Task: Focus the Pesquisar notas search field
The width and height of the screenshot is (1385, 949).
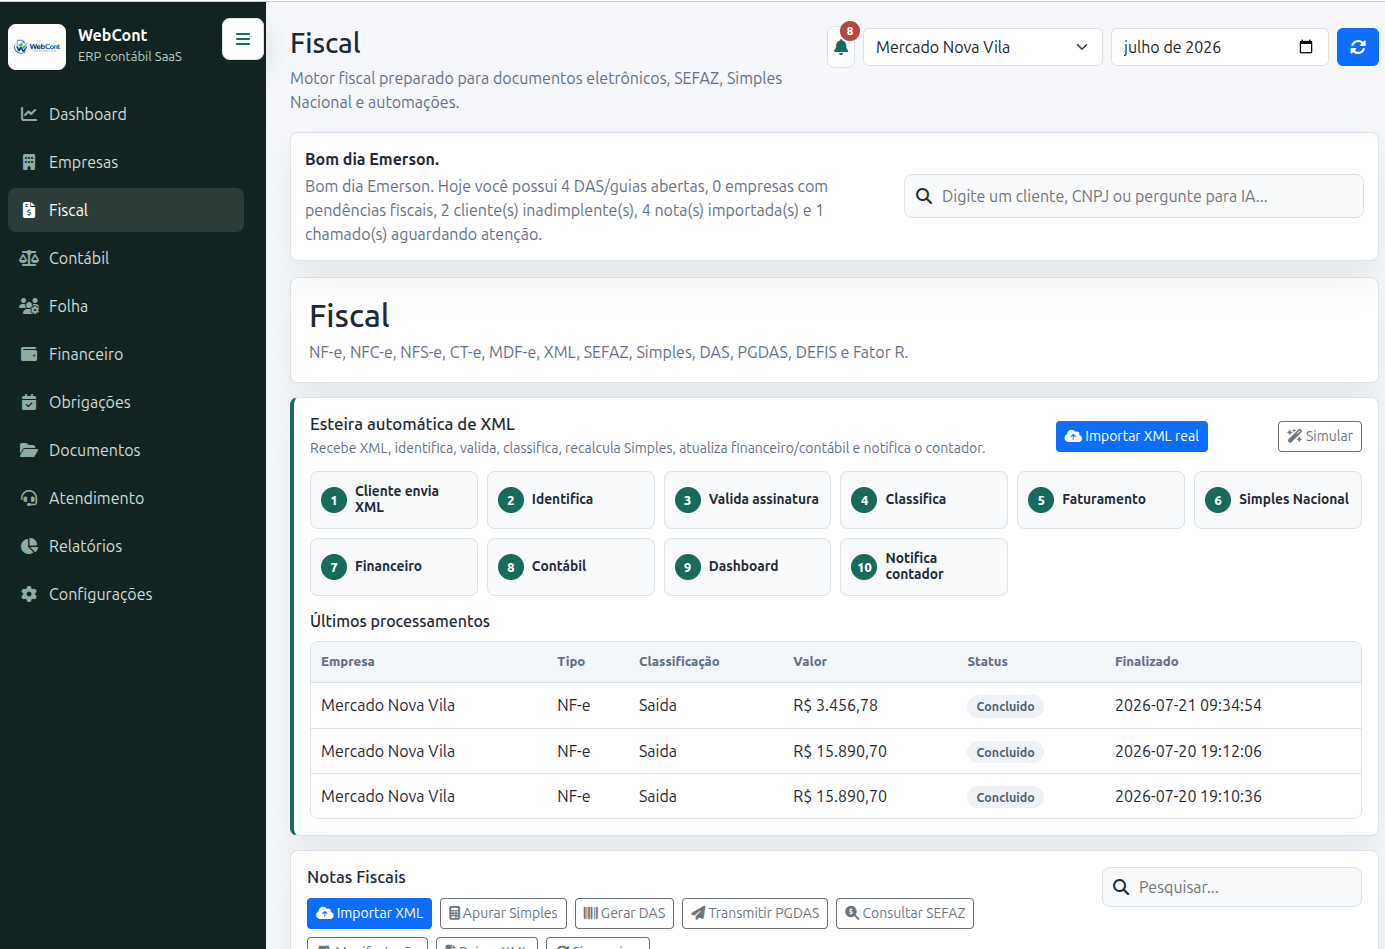Action: tap(1232, 887)
